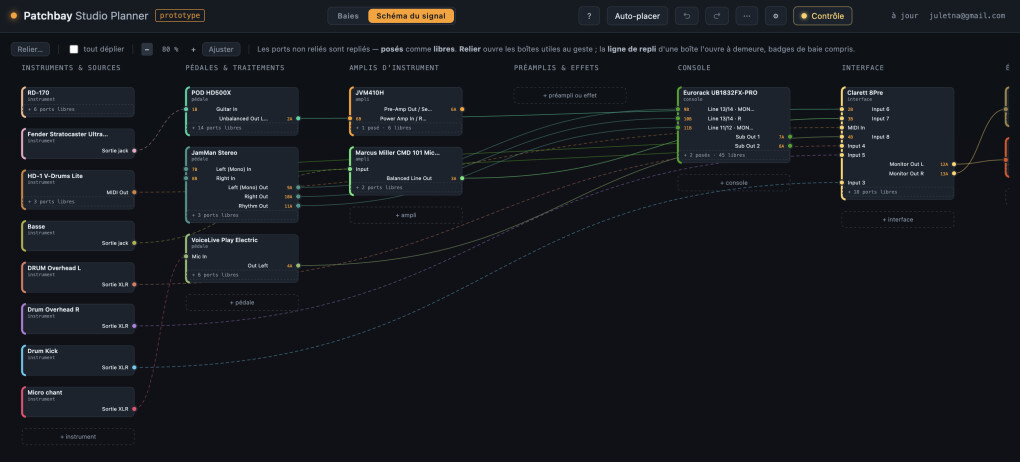
Task: Click the Clarett Monitor Out L port dot
Action: pos(954,164)
